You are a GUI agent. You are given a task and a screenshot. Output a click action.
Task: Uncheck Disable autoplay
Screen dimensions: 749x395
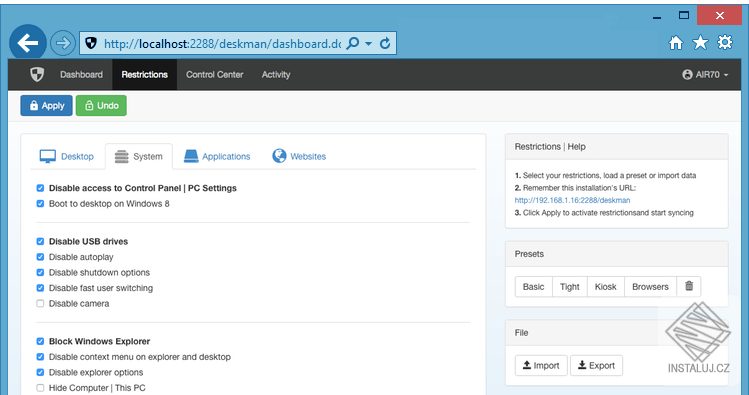tap(40, 257)
